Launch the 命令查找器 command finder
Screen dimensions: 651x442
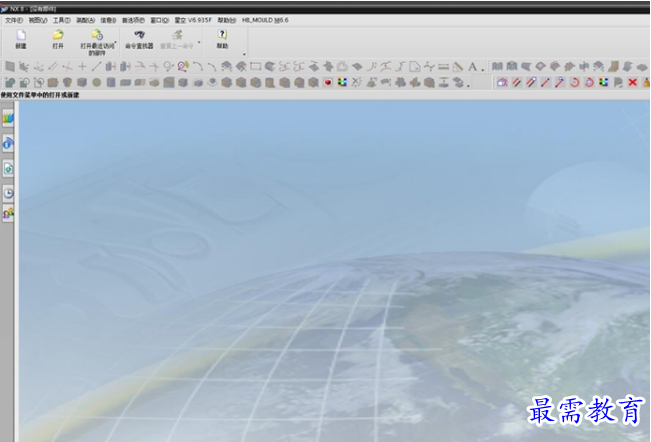pyautogui.click(x=139, y=40)
